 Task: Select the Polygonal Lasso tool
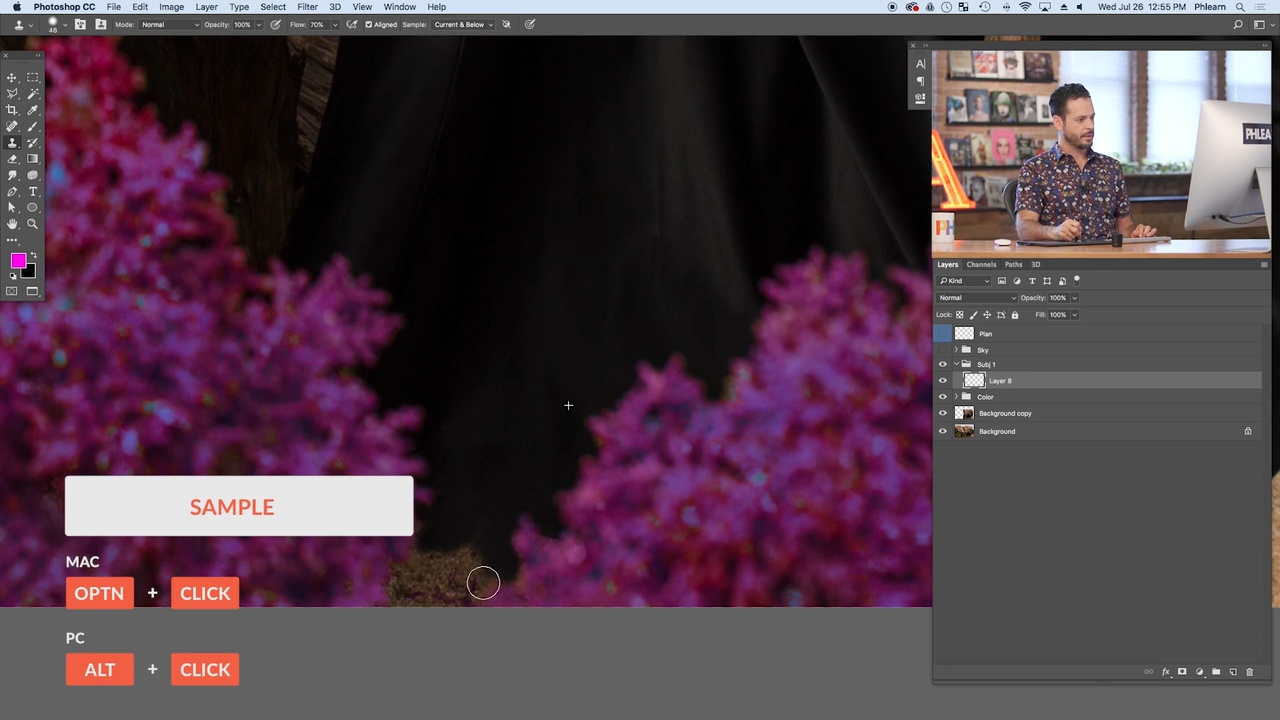(x=12, y=94)
